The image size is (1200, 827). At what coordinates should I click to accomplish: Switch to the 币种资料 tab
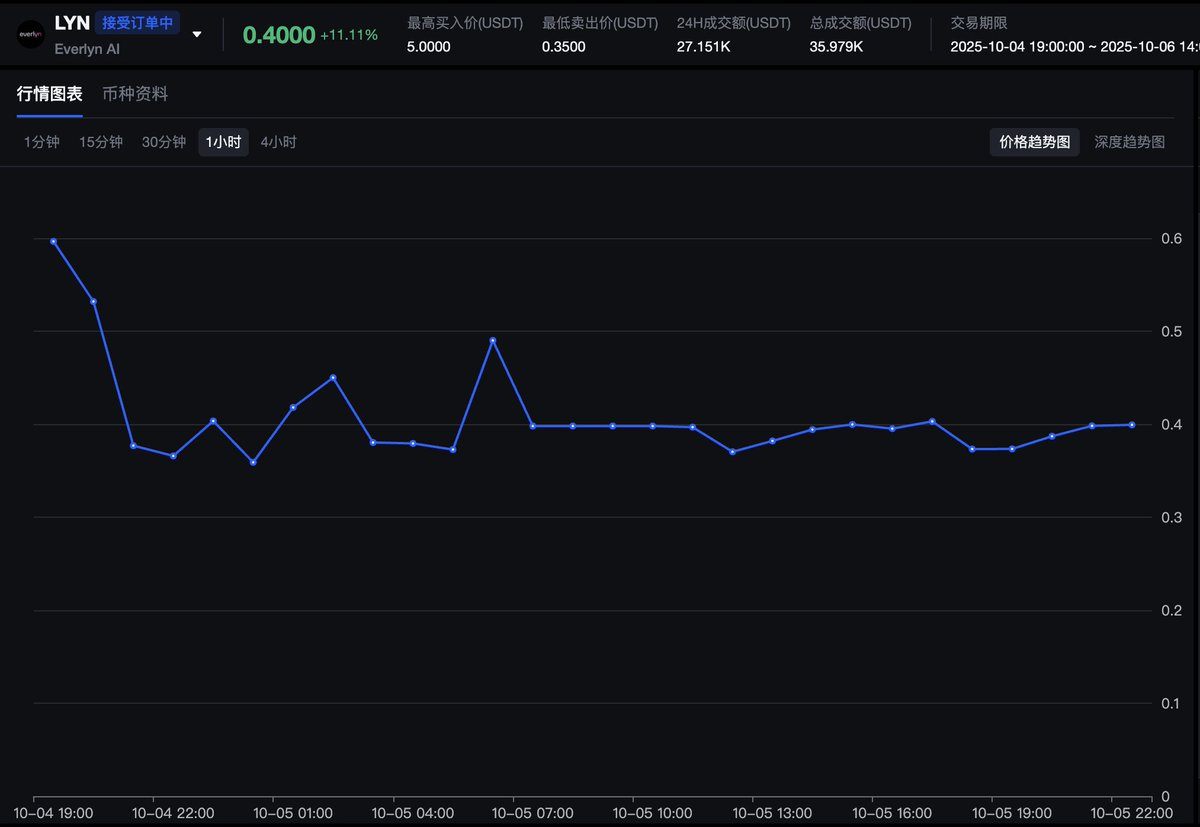click(135, 94)
